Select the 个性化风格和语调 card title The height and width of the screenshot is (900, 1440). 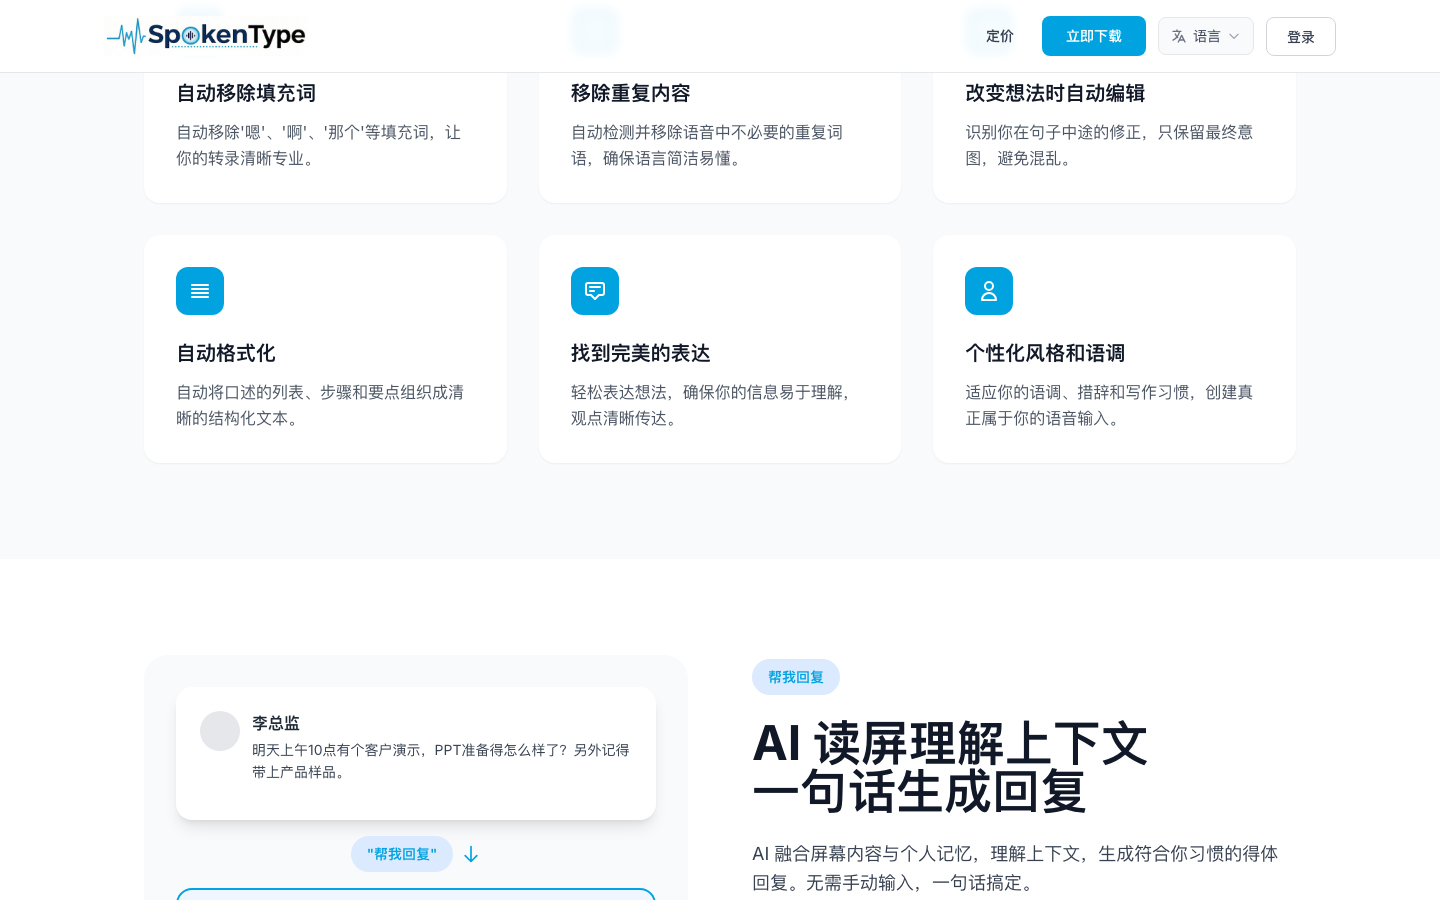pyautogui.click(x=1045, y=353)
